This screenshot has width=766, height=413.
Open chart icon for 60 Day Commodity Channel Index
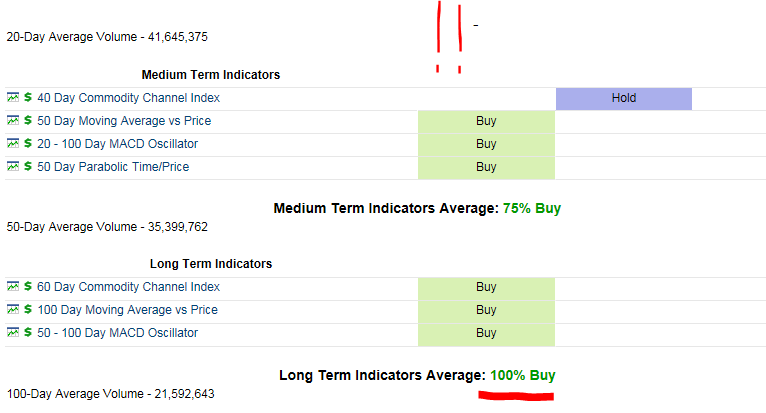[13, 287]
